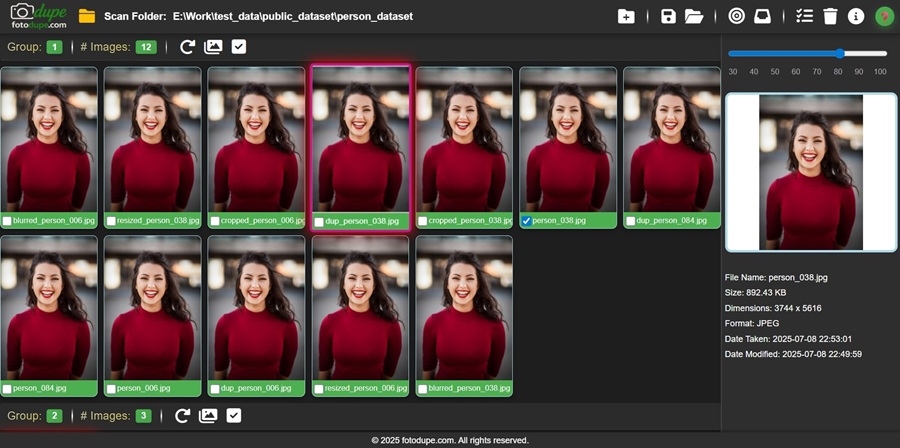The width and height of the screenshot is (900, 448).
Task: Select the highlighted dup_person_038.jpg thumbnail
Action: coord(360,139)
